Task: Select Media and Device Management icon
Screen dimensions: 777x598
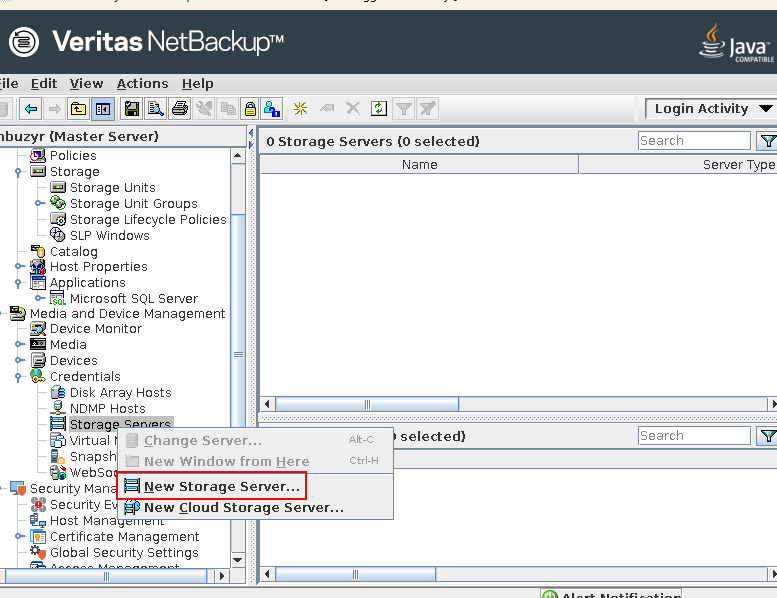Action: pos(18,314)
